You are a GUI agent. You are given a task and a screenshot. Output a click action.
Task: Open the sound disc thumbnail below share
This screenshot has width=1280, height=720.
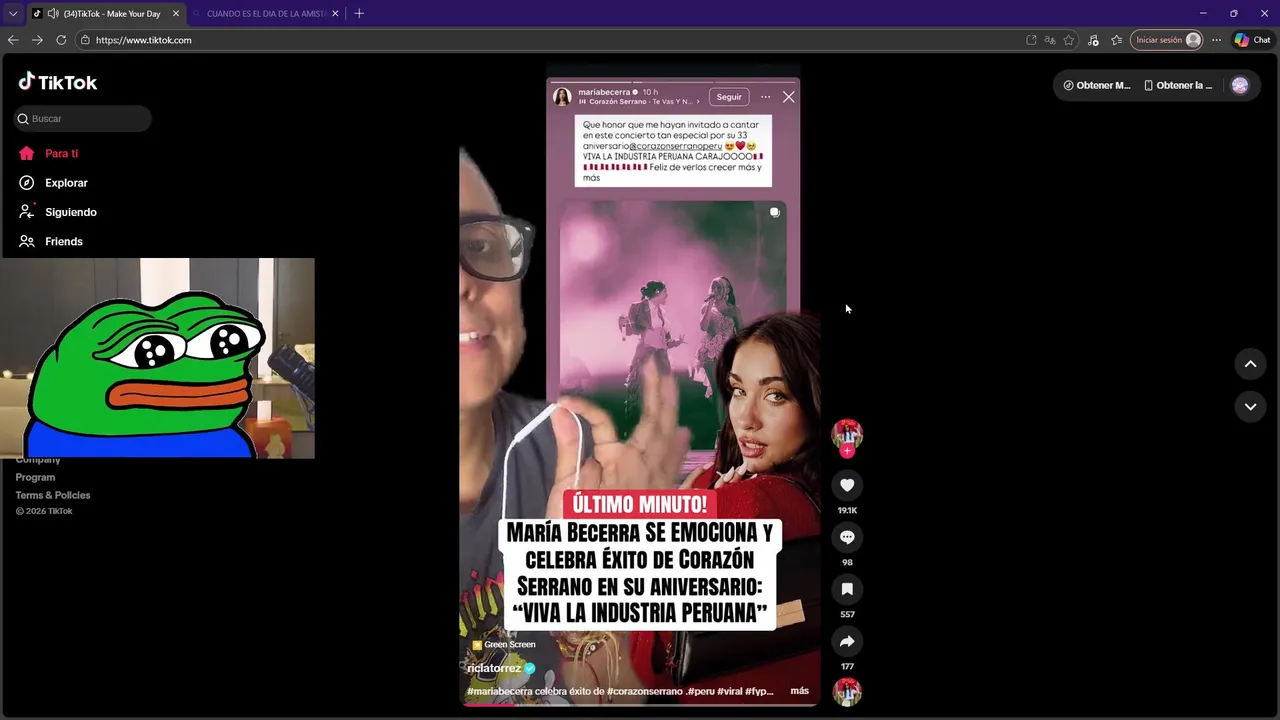tap(847, 692)
